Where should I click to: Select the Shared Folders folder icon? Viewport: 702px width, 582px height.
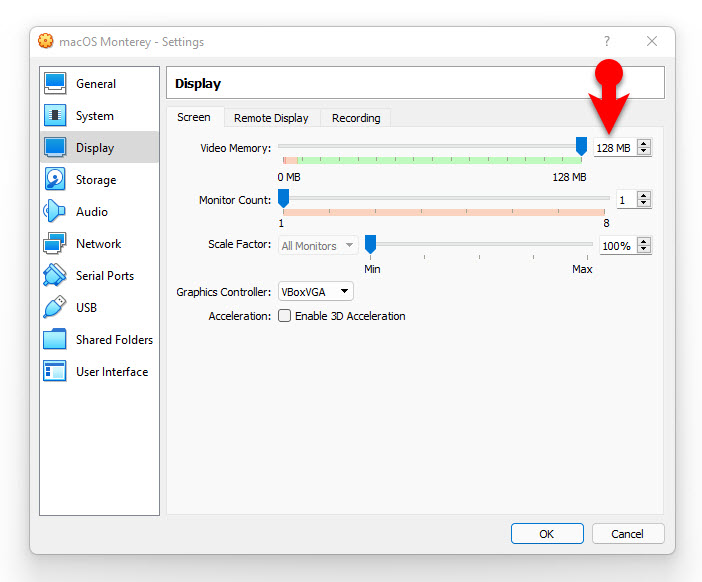point(55,339)
